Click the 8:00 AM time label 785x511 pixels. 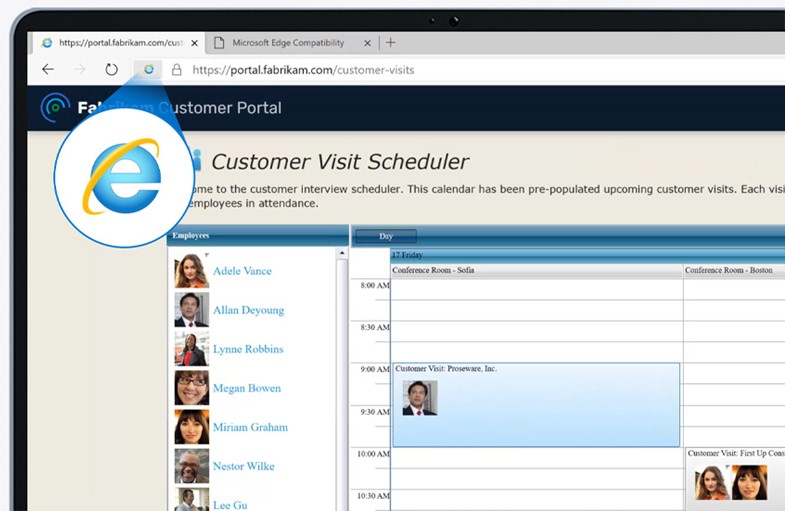click(375, 285)
